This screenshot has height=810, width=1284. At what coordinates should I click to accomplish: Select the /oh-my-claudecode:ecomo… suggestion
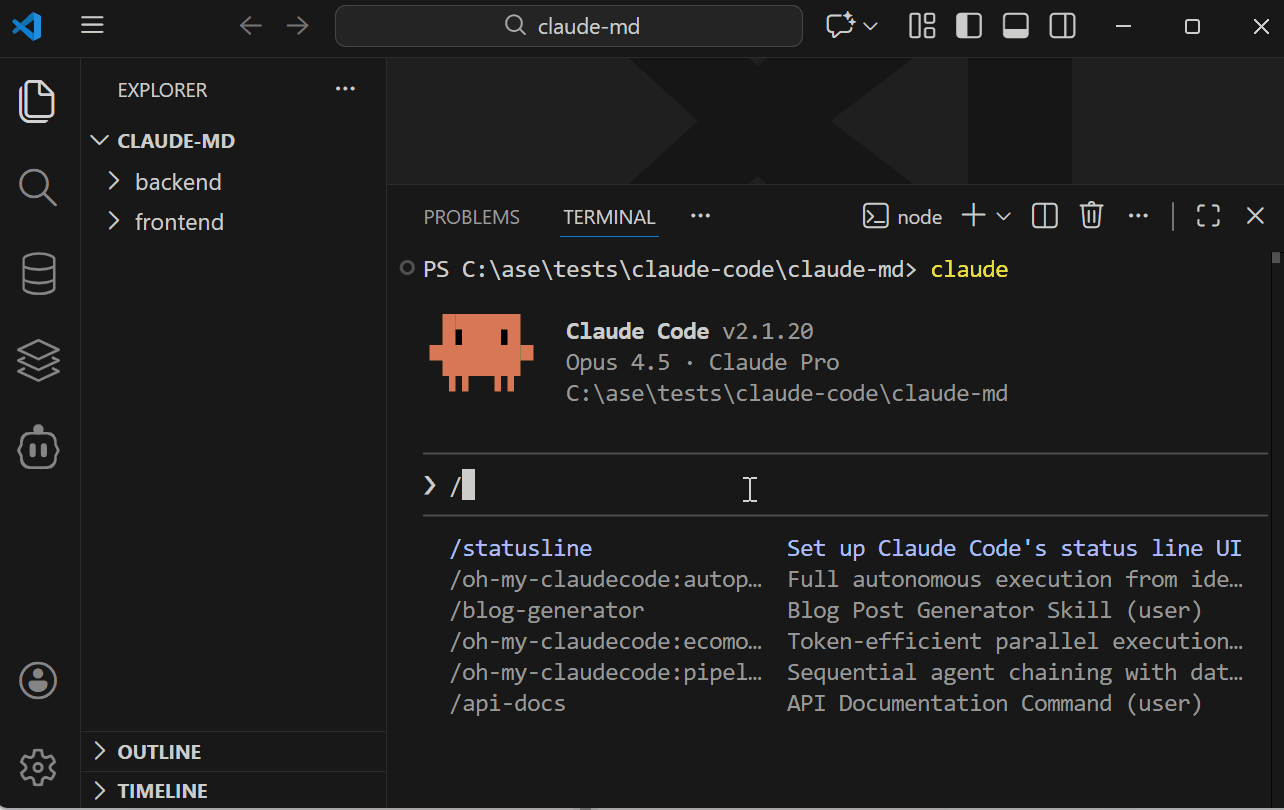[x=606, y=641]
